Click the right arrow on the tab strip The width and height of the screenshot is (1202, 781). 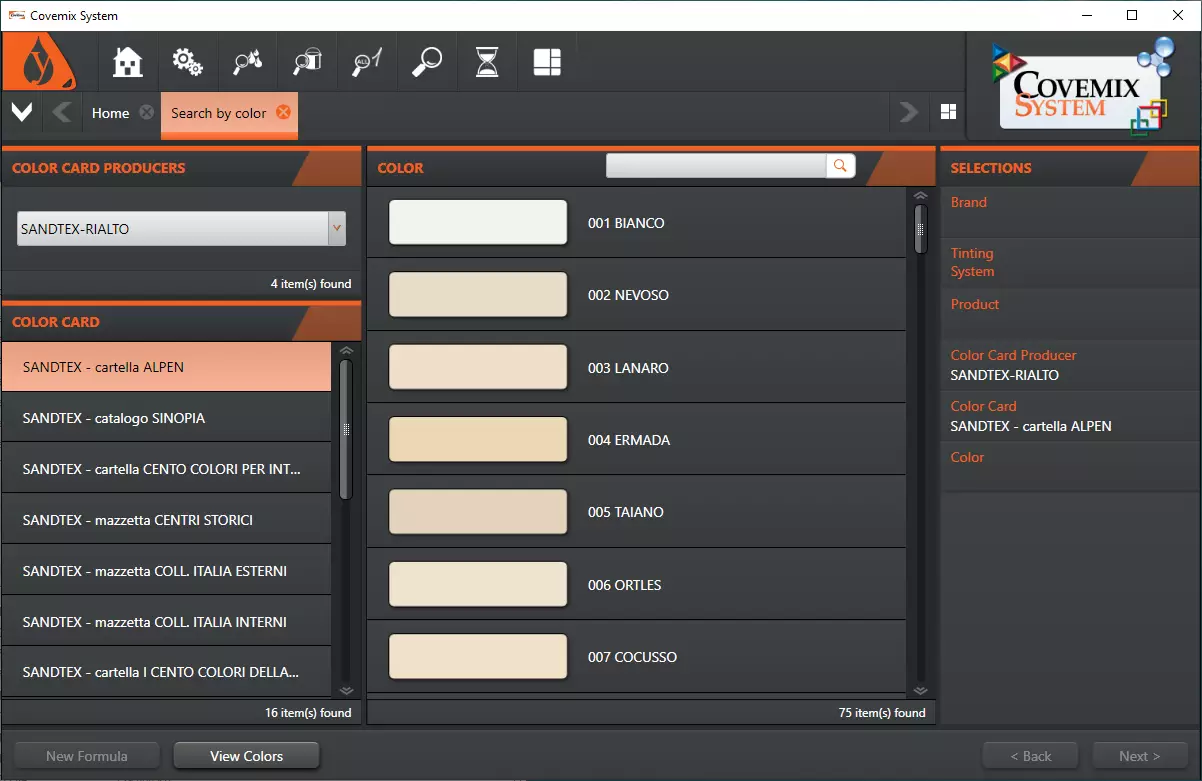pos(909,113)
